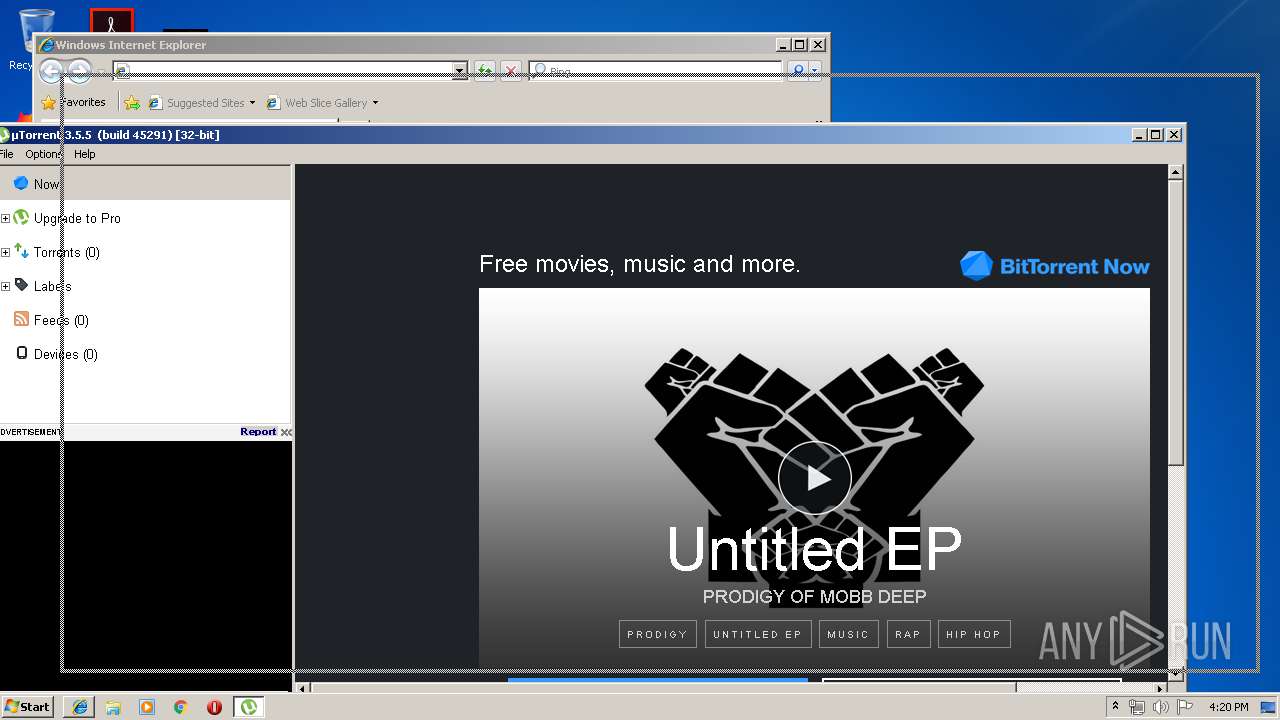Image resolution: width=1280 pixels, height=720 pixels.
Task: Open the uTorrent Help menu
Action: coord(85,154)
